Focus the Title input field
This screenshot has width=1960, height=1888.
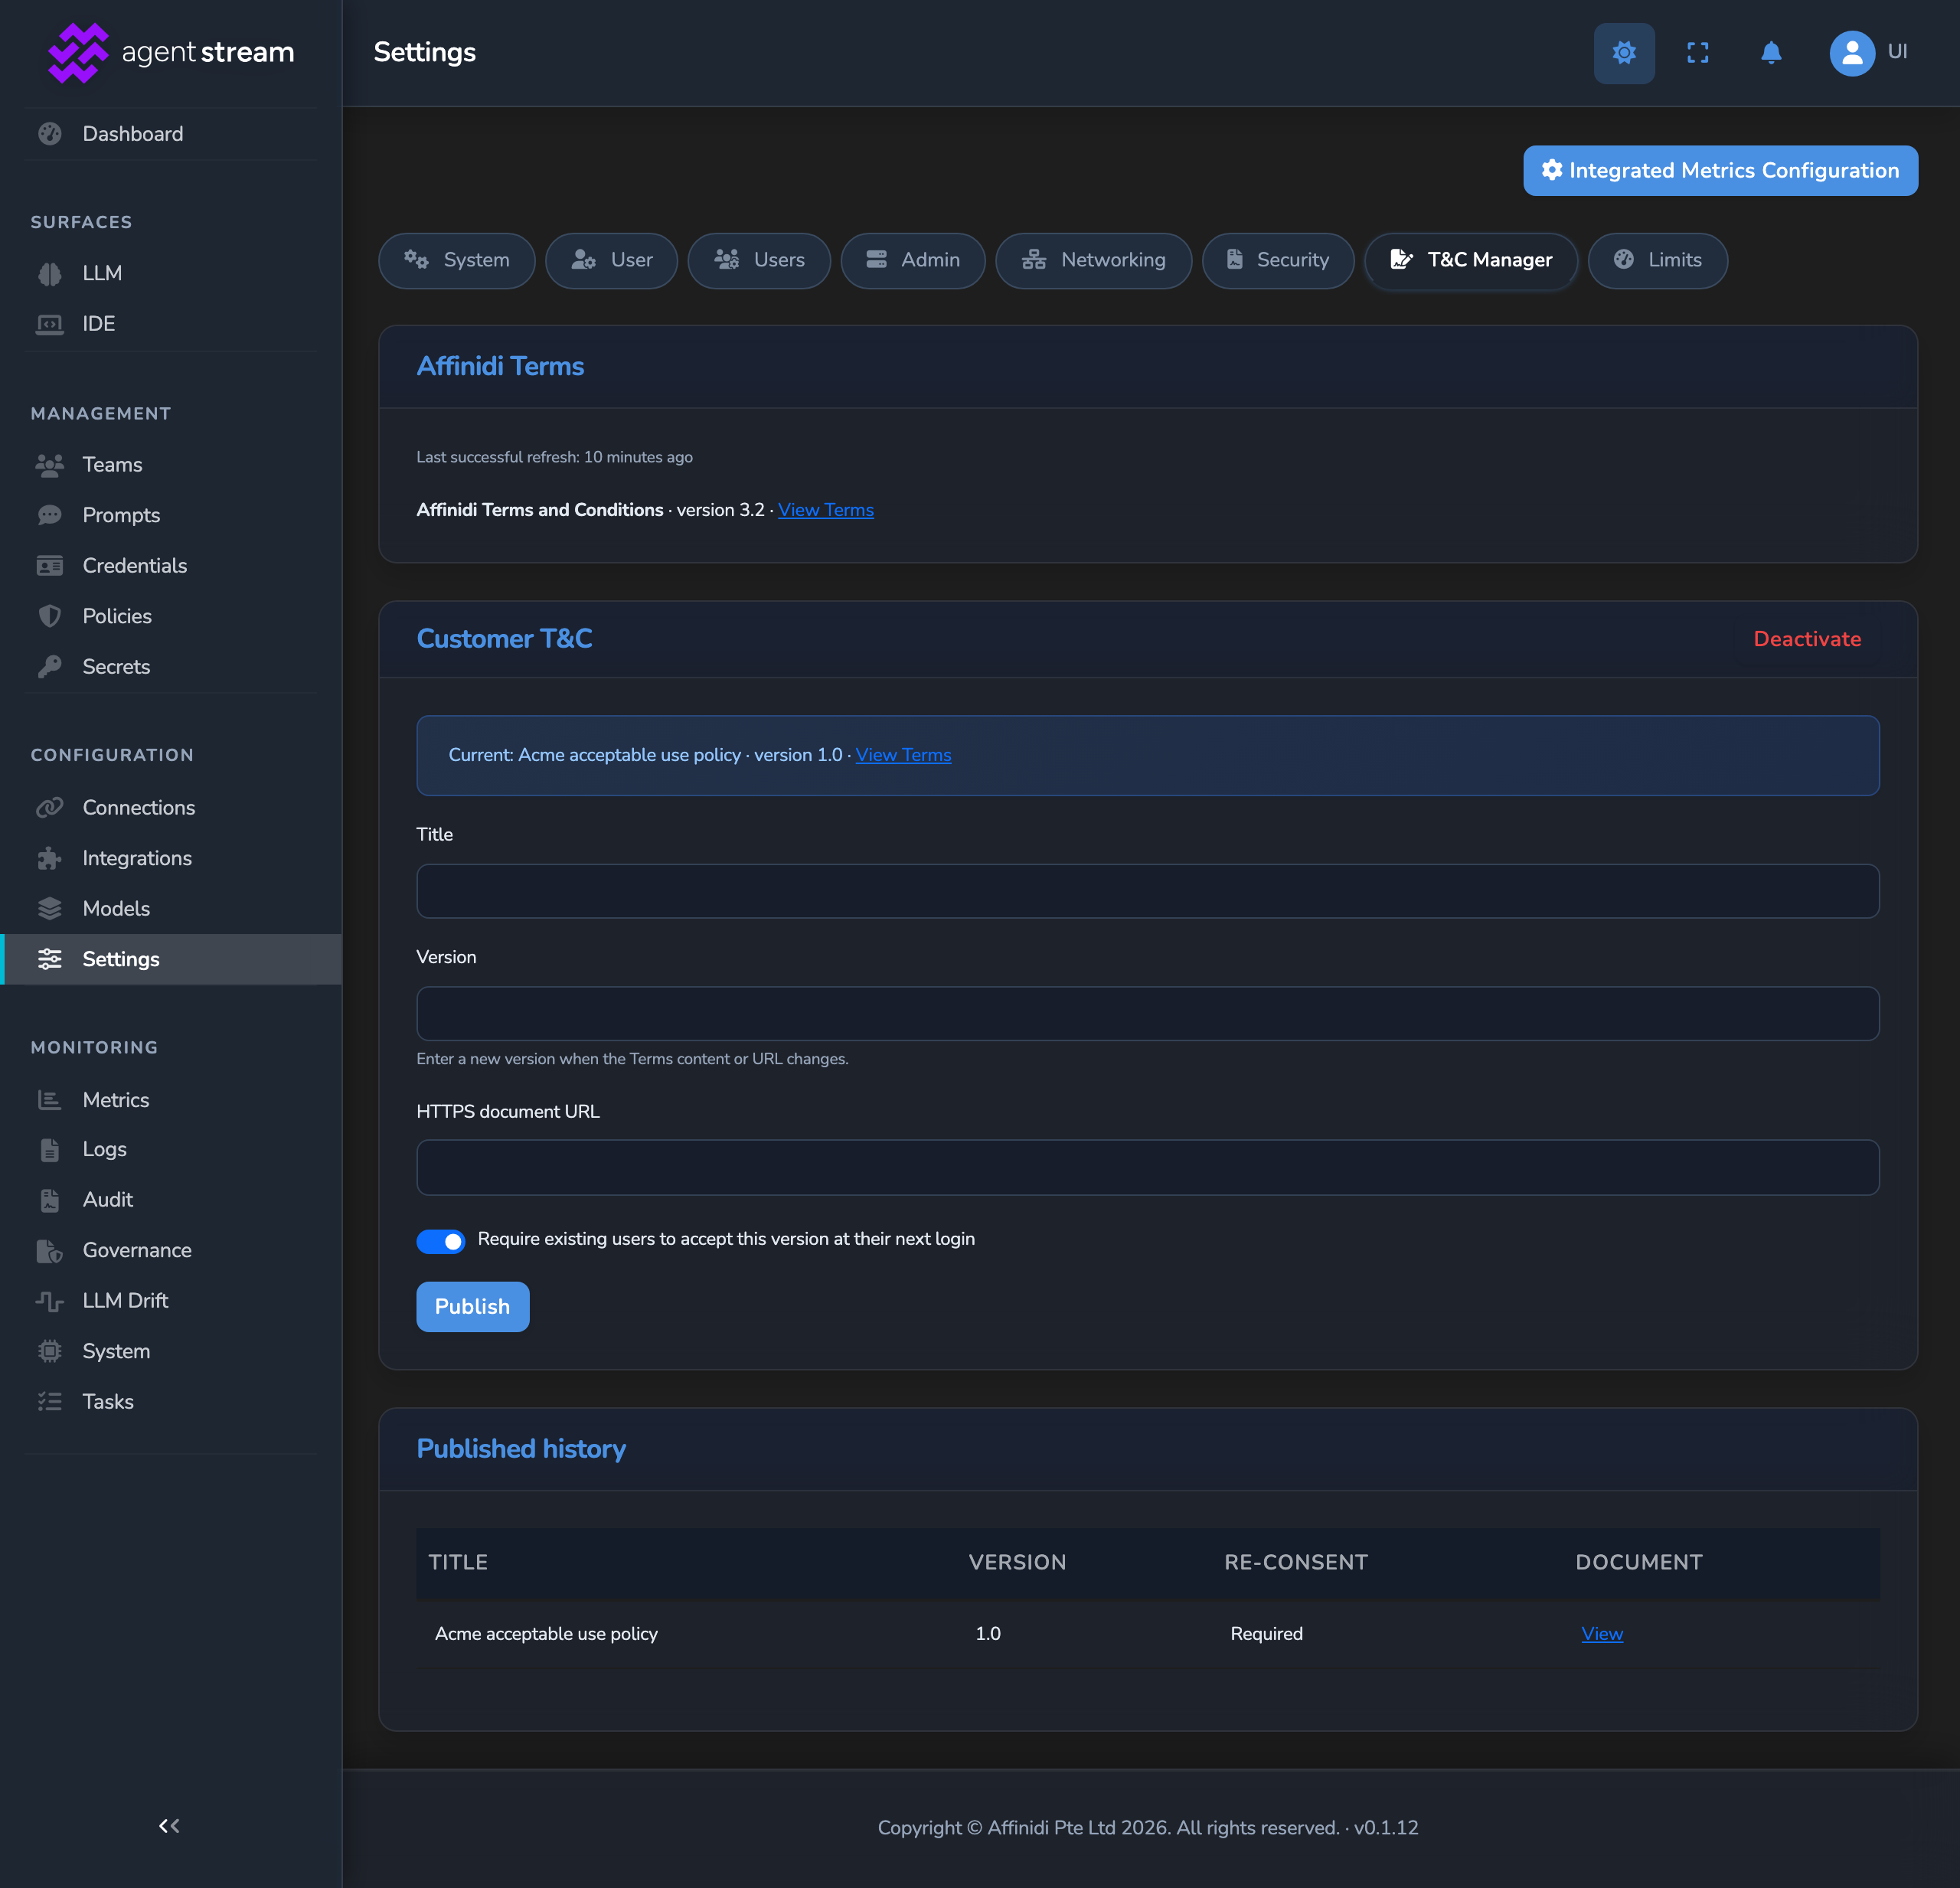(1148, 891)
